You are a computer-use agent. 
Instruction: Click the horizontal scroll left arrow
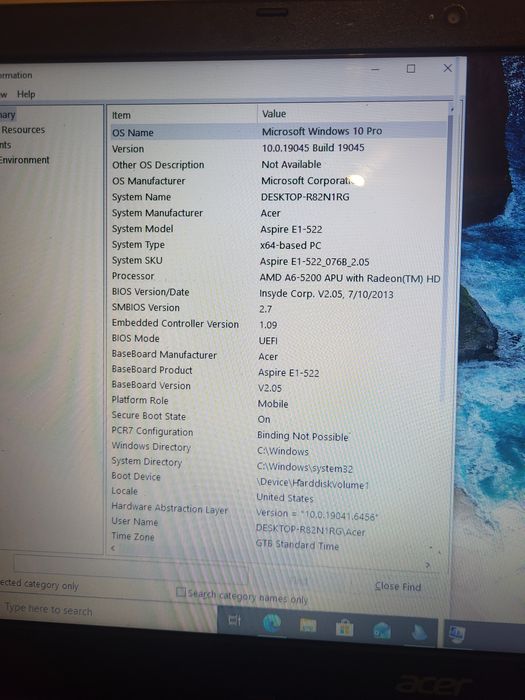tap(113, 548)
